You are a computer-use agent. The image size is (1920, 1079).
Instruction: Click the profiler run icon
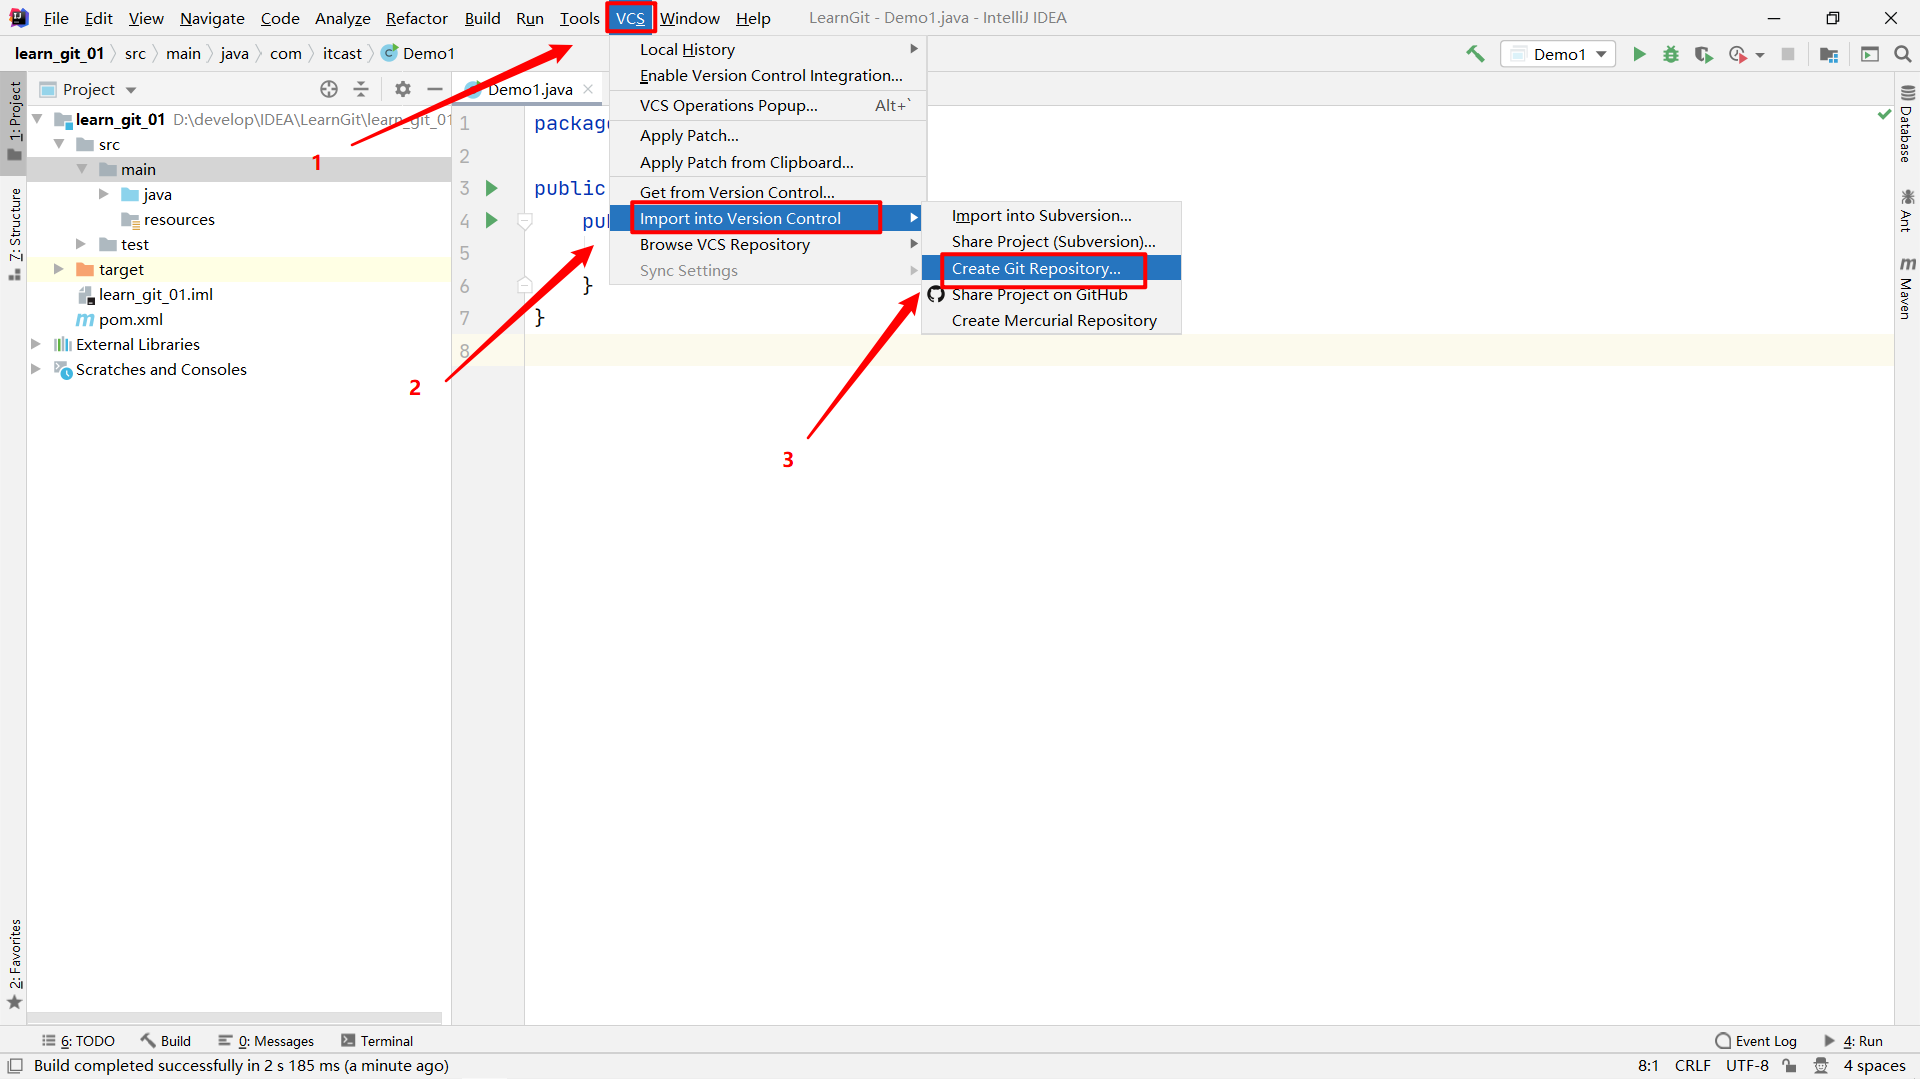[1738, 54]
